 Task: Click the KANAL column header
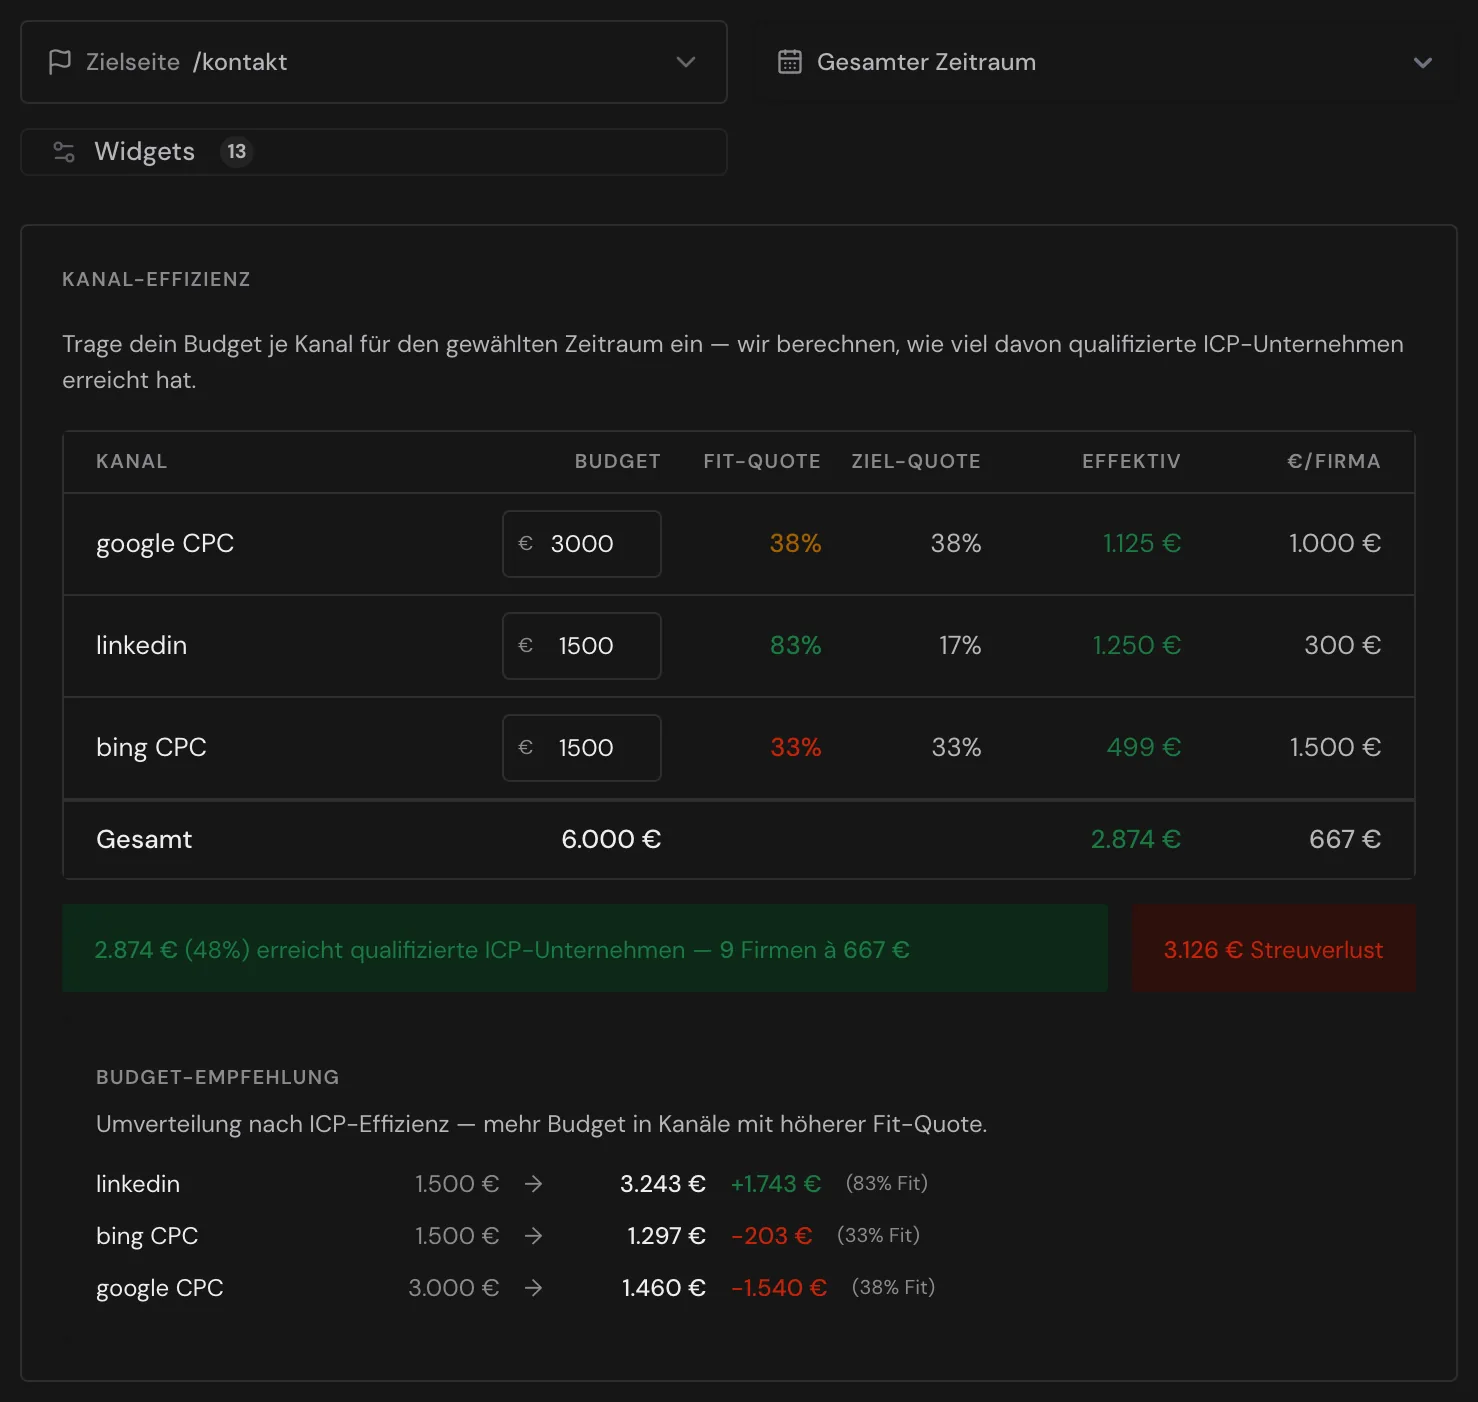coord(132,461)
